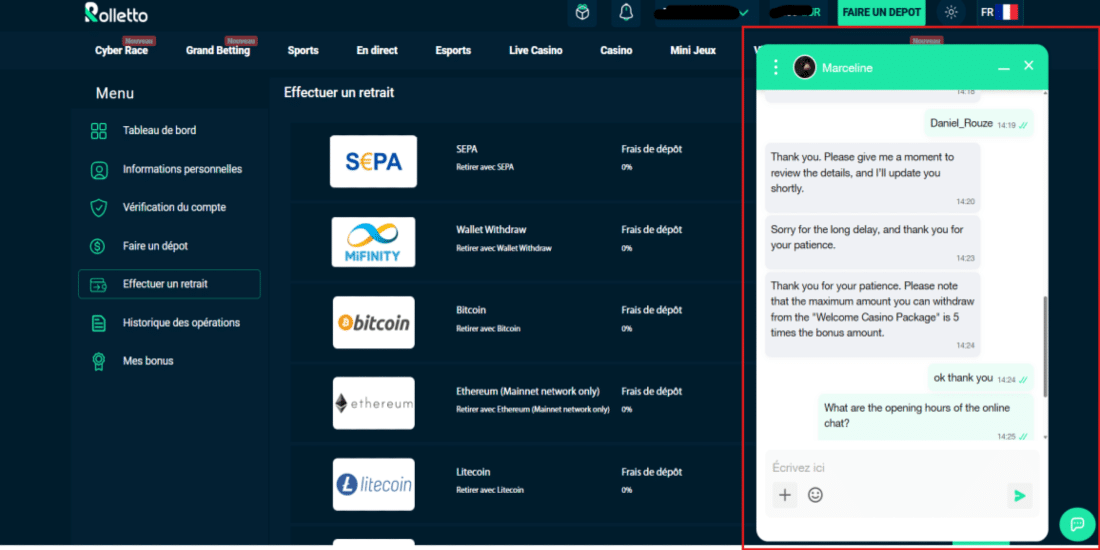Viewport: 1100px width, 550px height.
Task: Click Marceline agent avatar in chat
Action: coord(805,67)
